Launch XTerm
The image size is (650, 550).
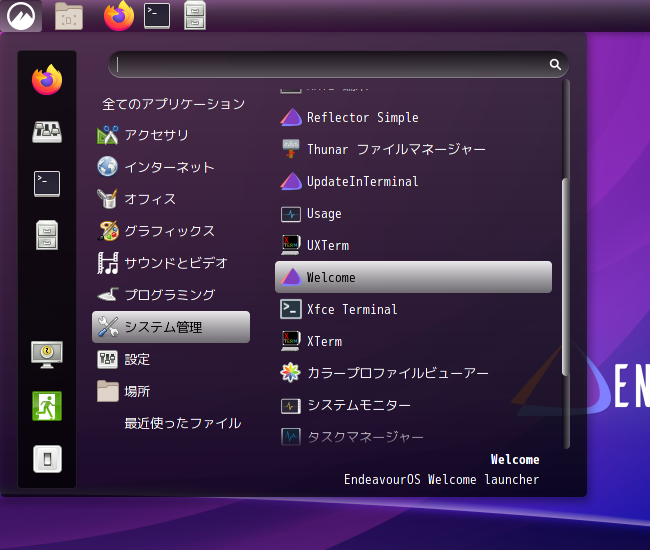413,341
